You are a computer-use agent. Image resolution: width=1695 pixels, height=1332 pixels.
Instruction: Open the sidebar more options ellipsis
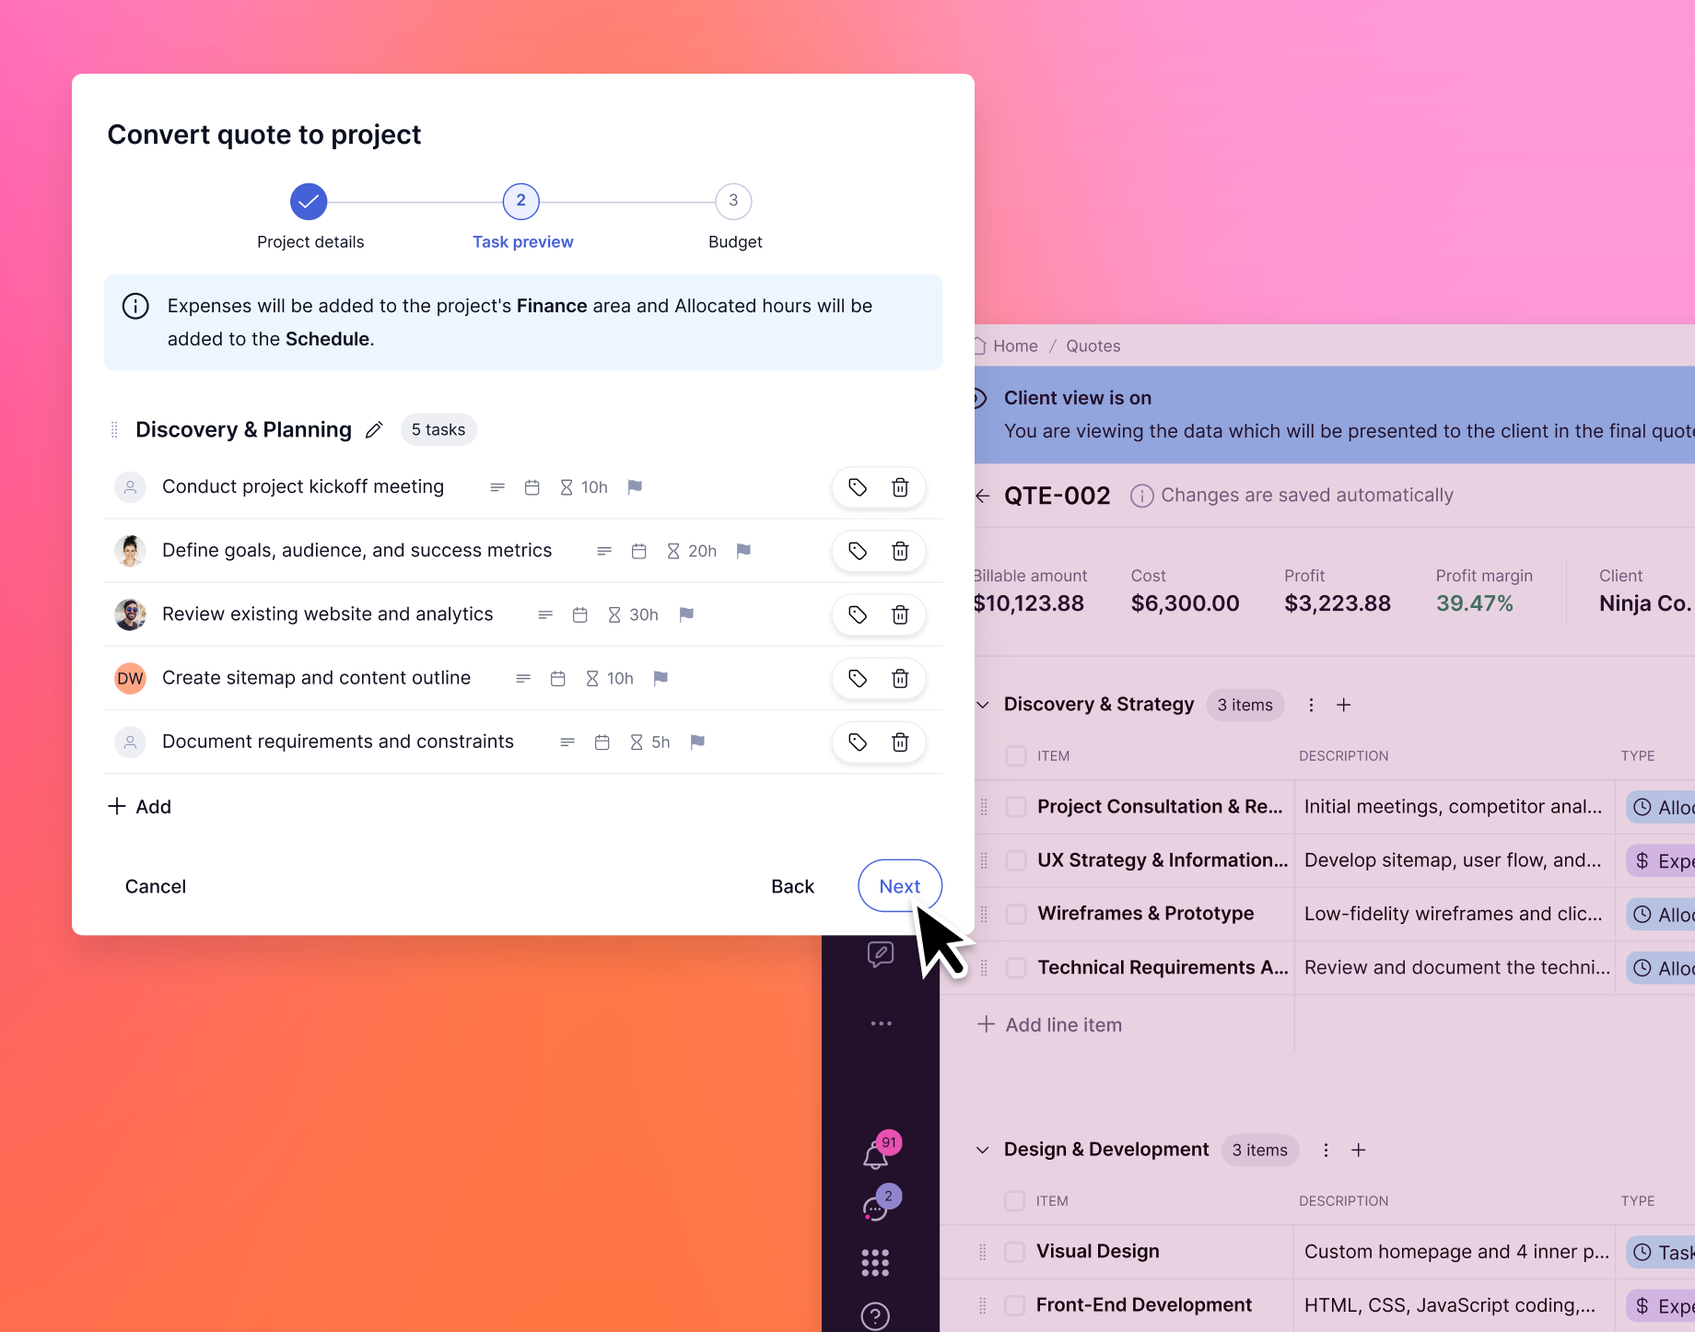click(x=881, y=1024)
